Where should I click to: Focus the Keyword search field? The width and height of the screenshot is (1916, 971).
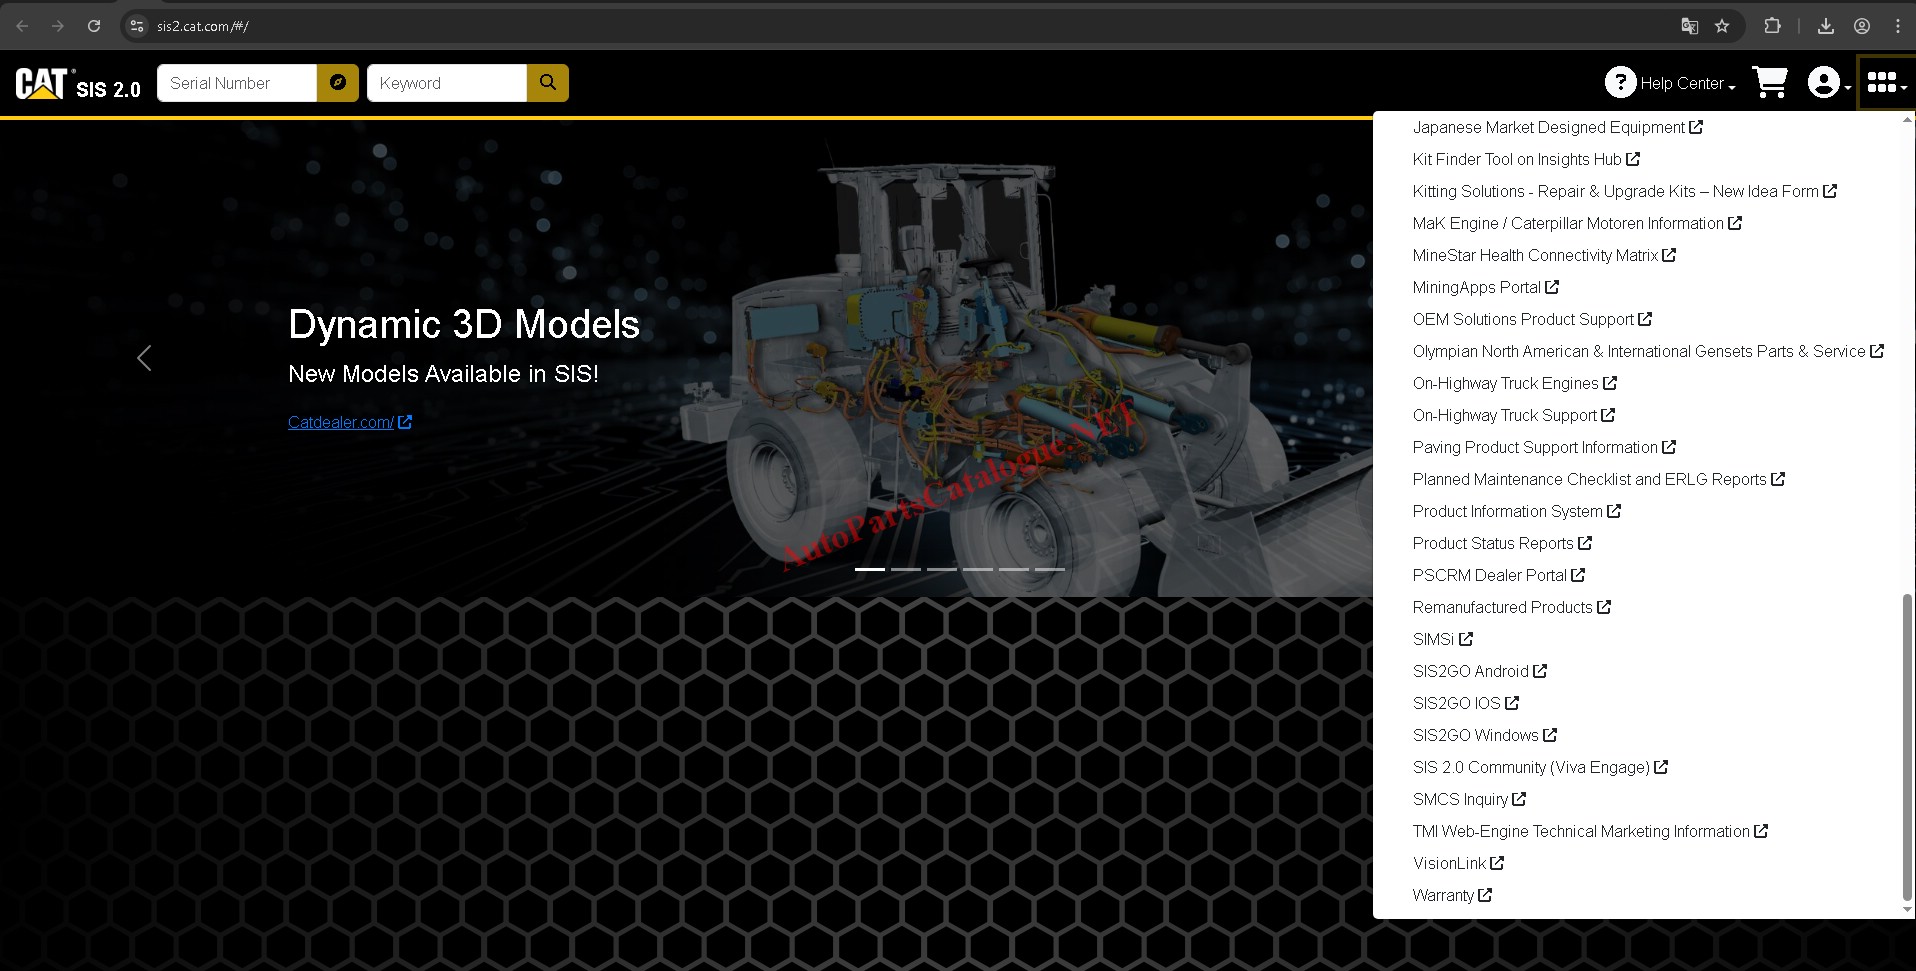tap(446, 83)
